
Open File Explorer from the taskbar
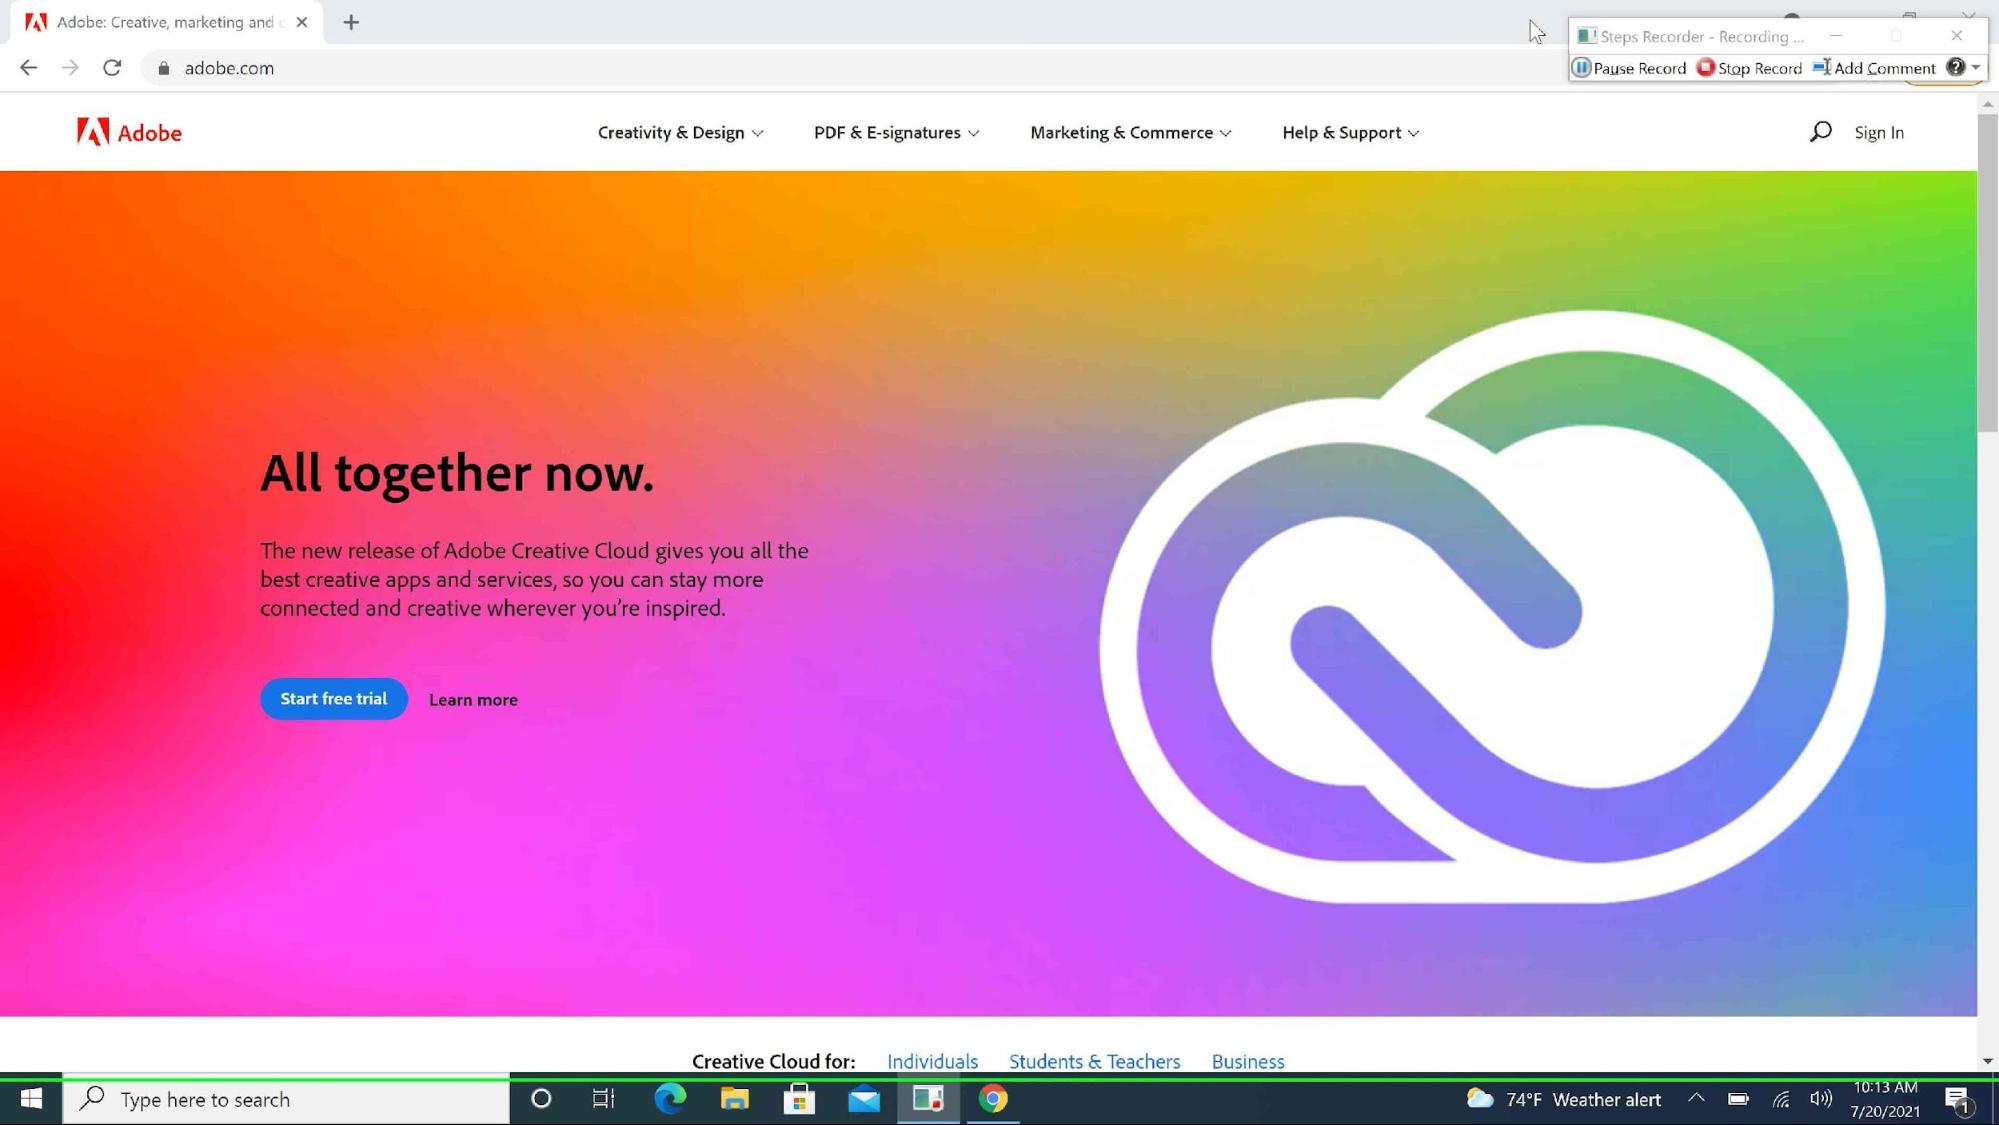(735, 1099)
